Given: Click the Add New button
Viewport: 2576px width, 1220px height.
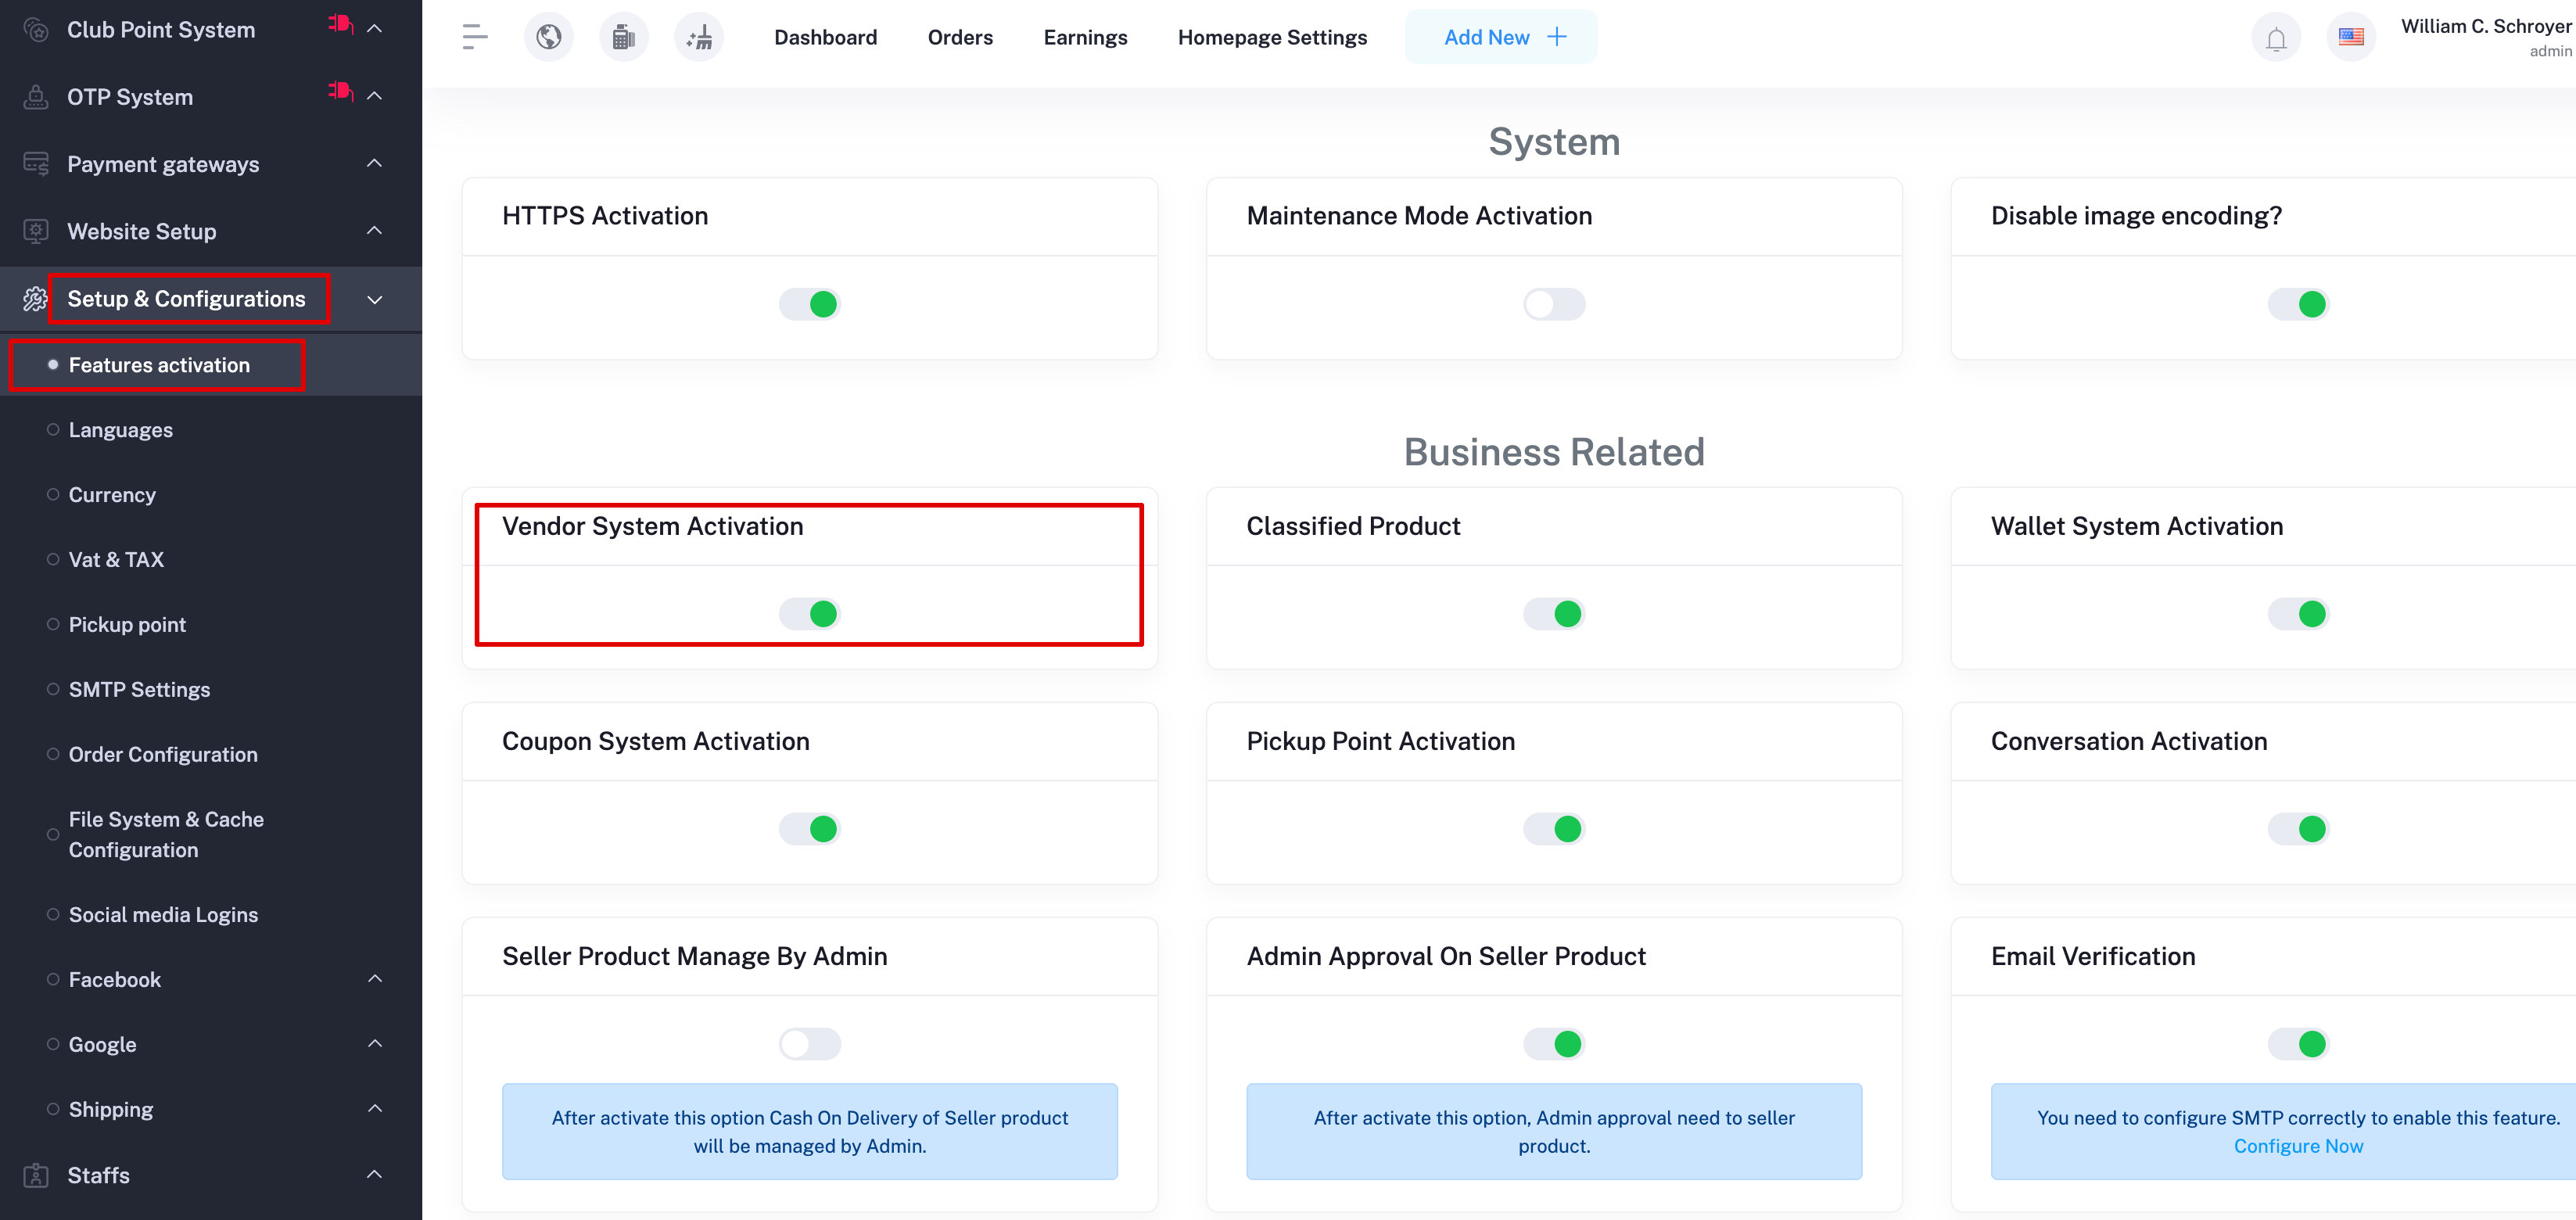Looking at the screenshot, I should tap(1500, 38).
